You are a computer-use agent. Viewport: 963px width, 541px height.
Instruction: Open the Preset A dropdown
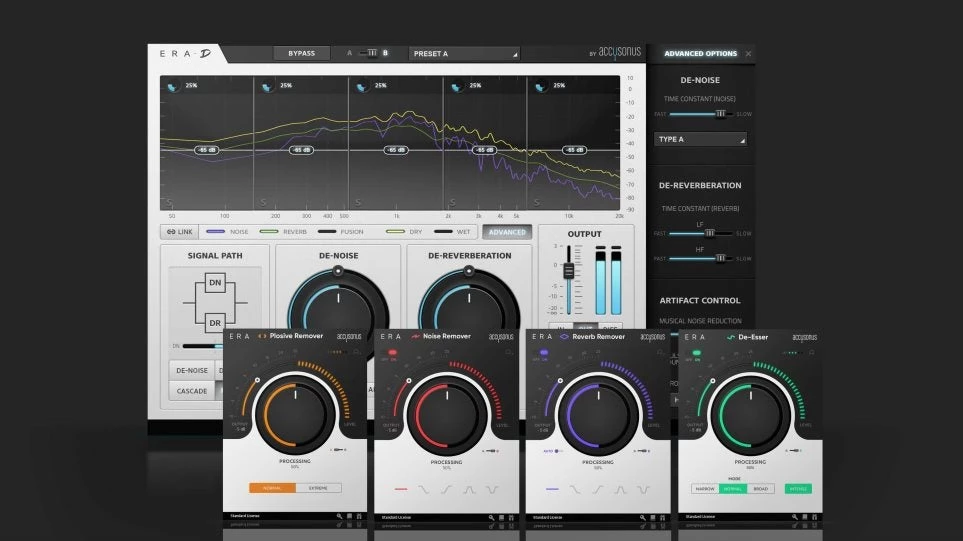(x=465, y=53)
